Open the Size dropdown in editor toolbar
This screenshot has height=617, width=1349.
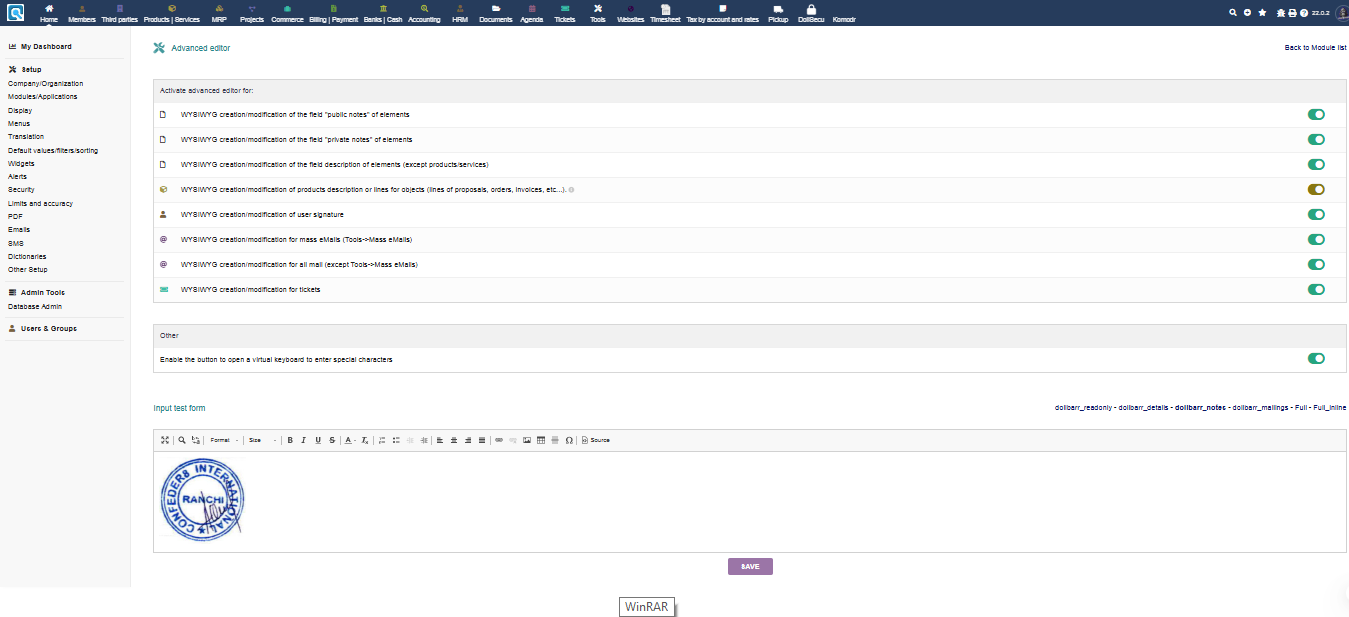coord(262,440)
